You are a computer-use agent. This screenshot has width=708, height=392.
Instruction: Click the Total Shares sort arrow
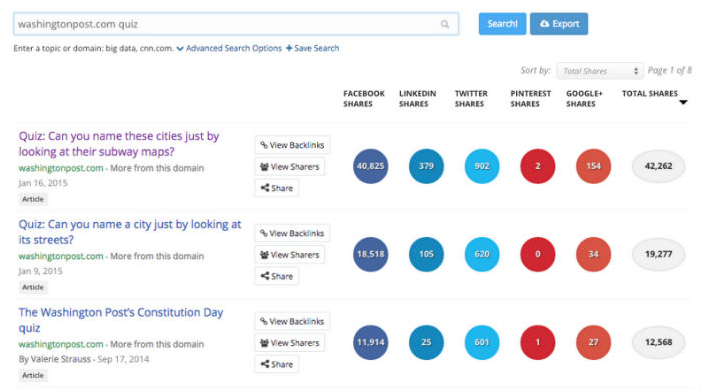pos(683,103)
